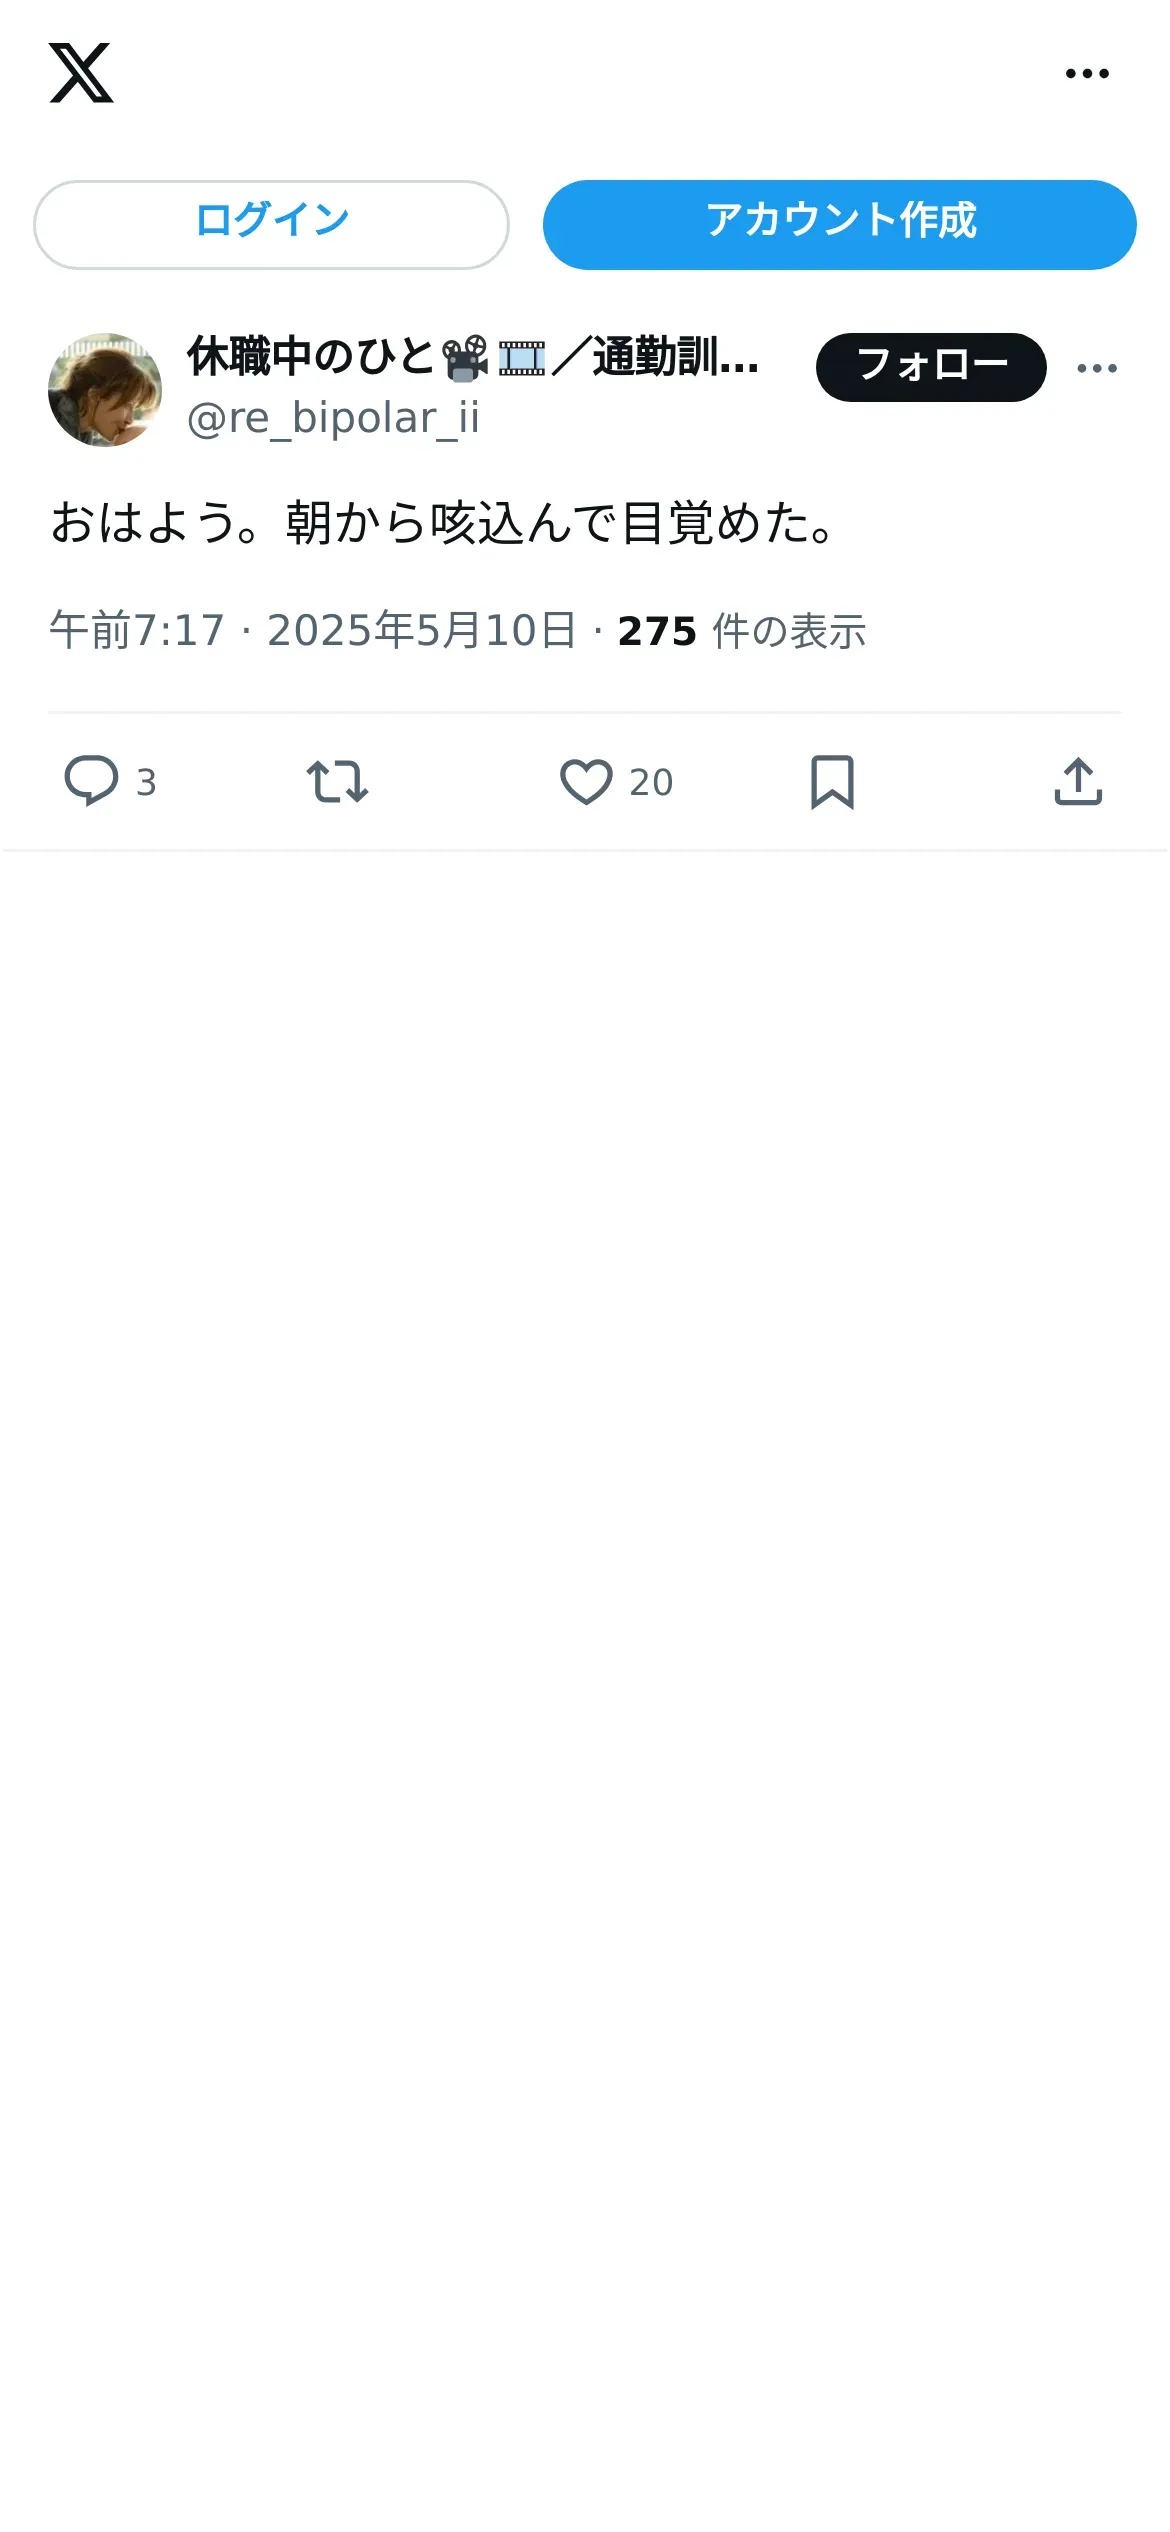This screenshot has width=1170, height=2532.
Task: Follow the account with フォロー
Action: point(931,367)
